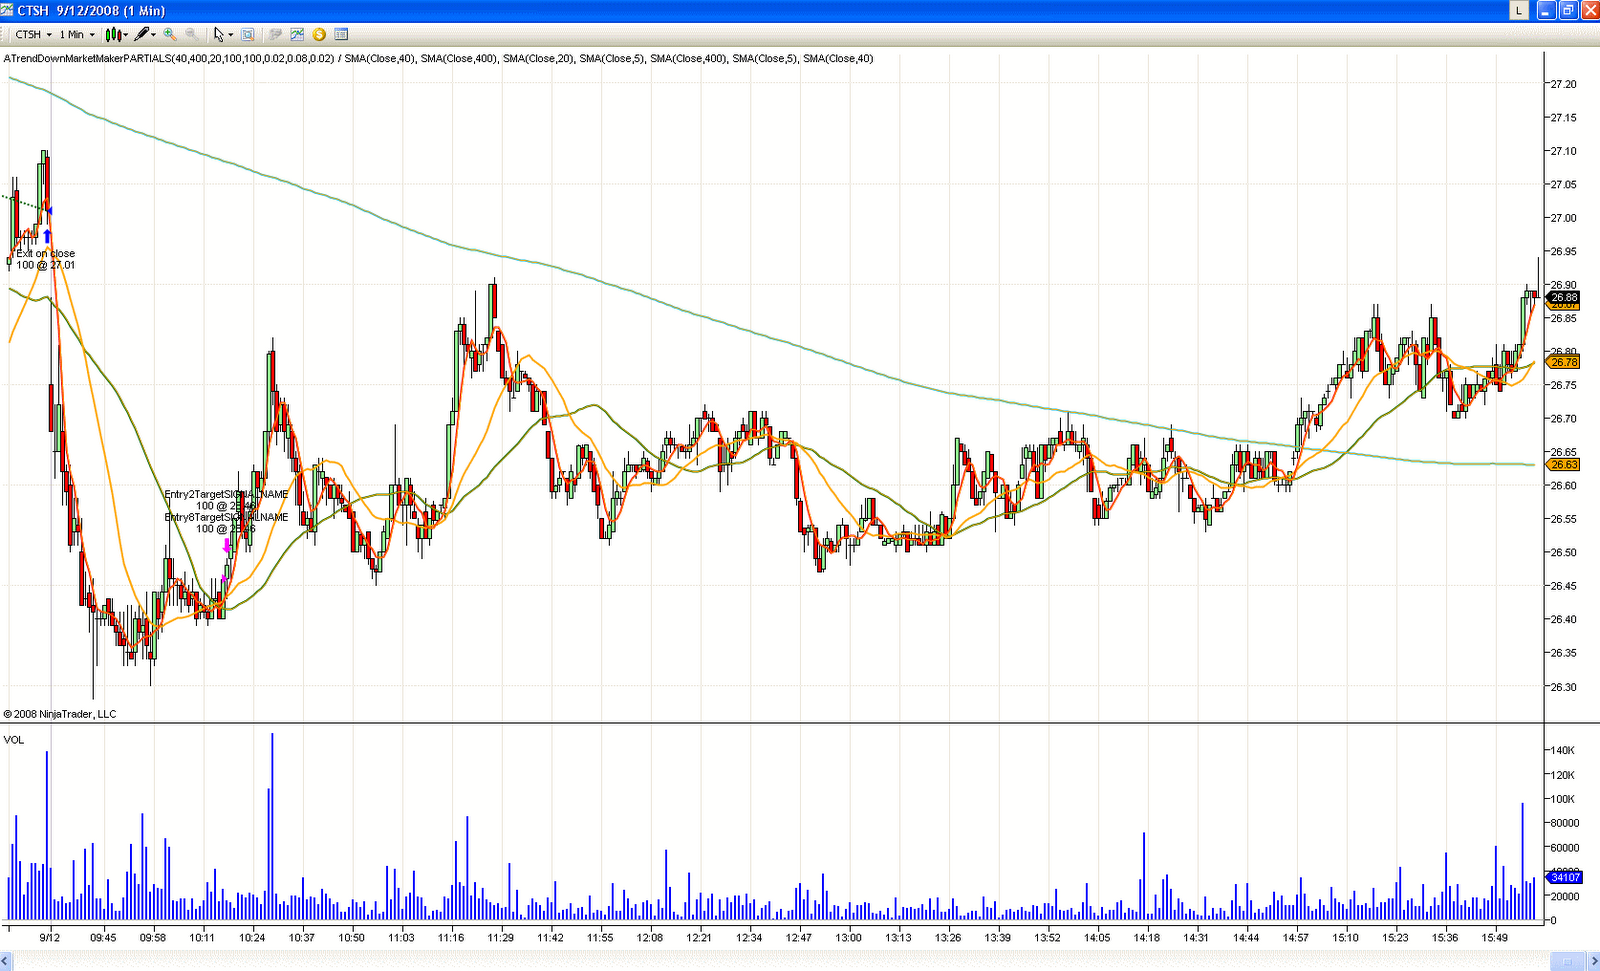Click the chart window icon in the title bar
1600x971 pixels.
pos(8,10)
